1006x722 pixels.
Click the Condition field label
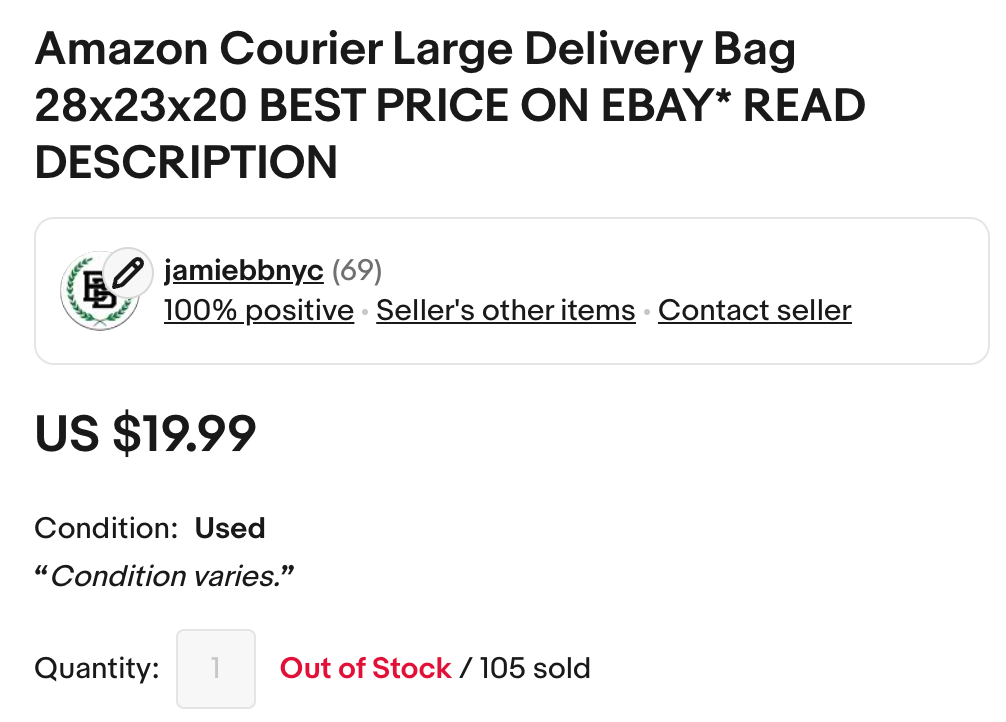coord(97,528)
